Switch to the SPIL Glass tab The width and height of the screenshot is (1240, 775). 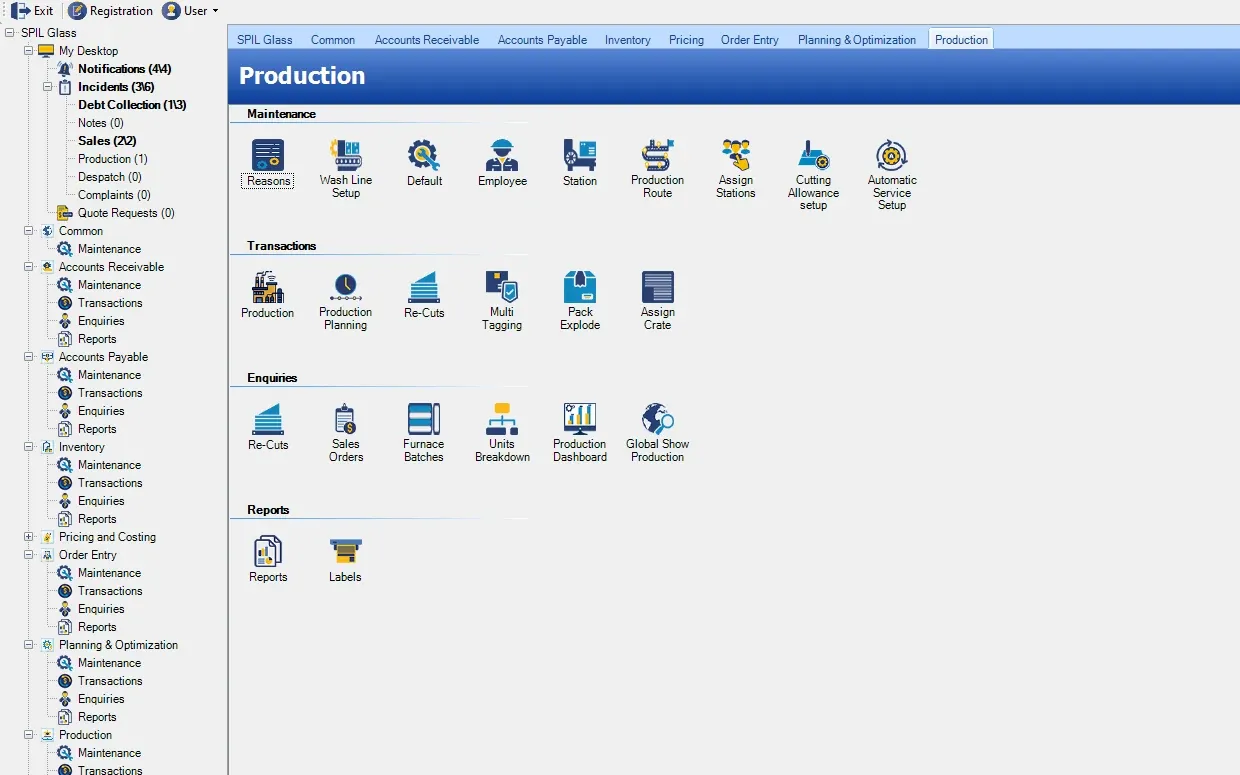(265, 40)
